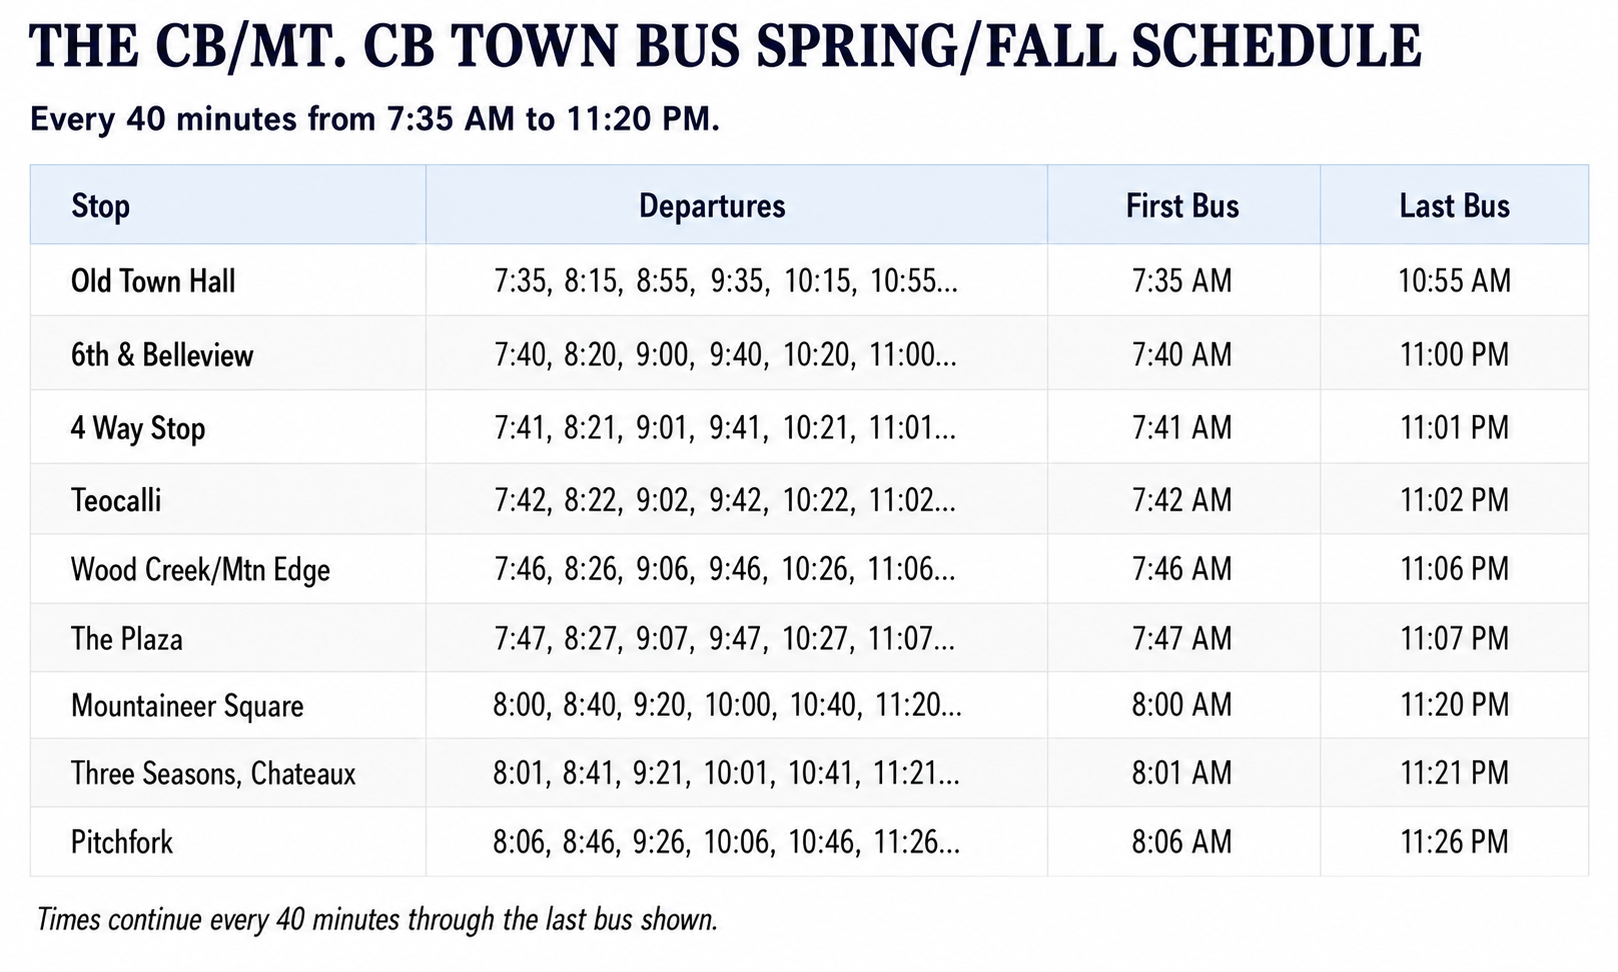1618x972 pixels.
Task: Click the Mountaineer Square stop name
Action: pyautogui.click(x=187, y=706)
